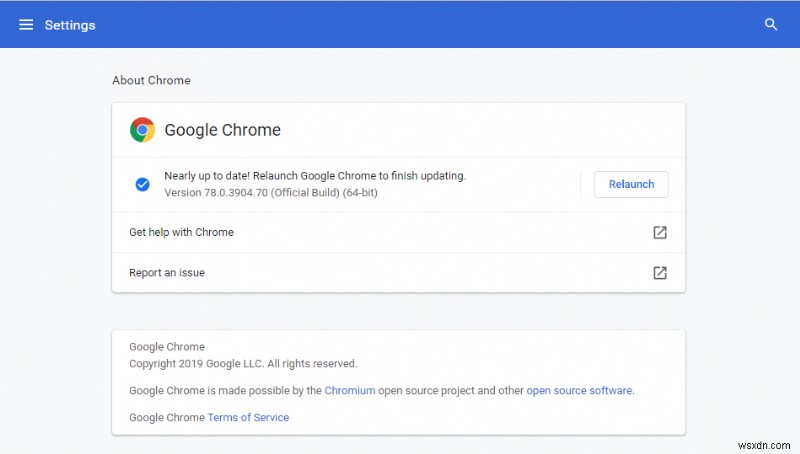Open the open source software link
This screenshot has width=800, height=454.
point(579,390)
